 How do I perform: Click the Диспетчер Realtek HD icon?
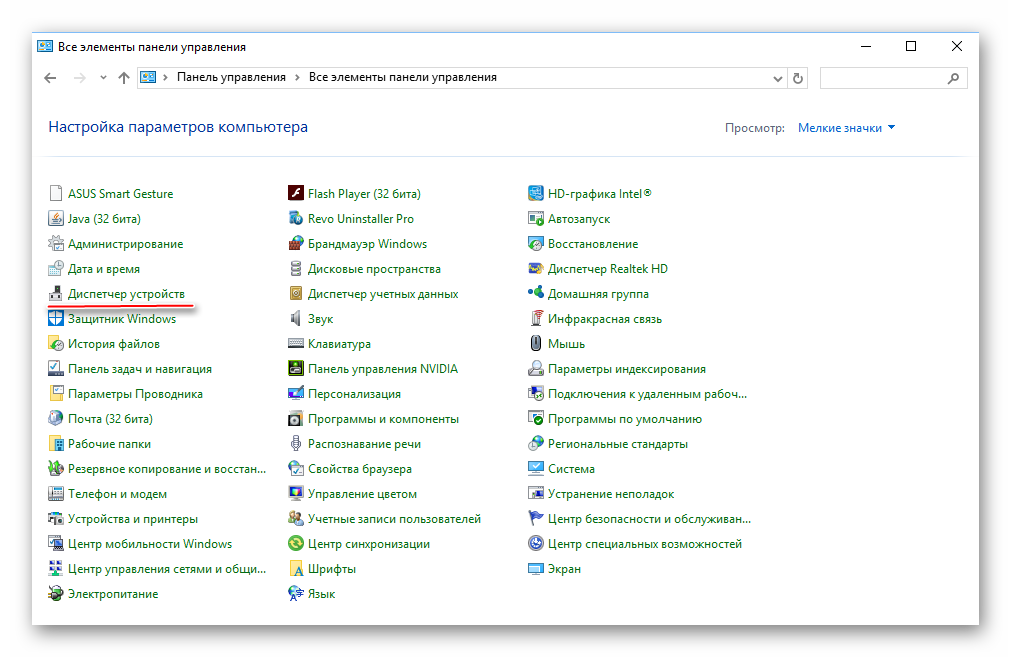click(x=536, y=269)
